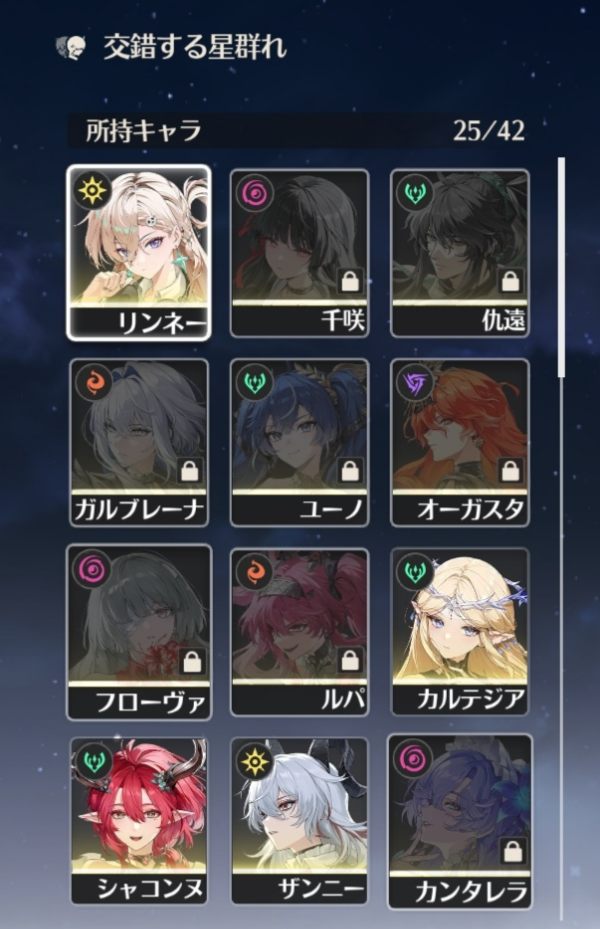Viewport: 600px width, 929px height.
Task: Select the カルテジア character portrait
Action: [x=460, y=617]
